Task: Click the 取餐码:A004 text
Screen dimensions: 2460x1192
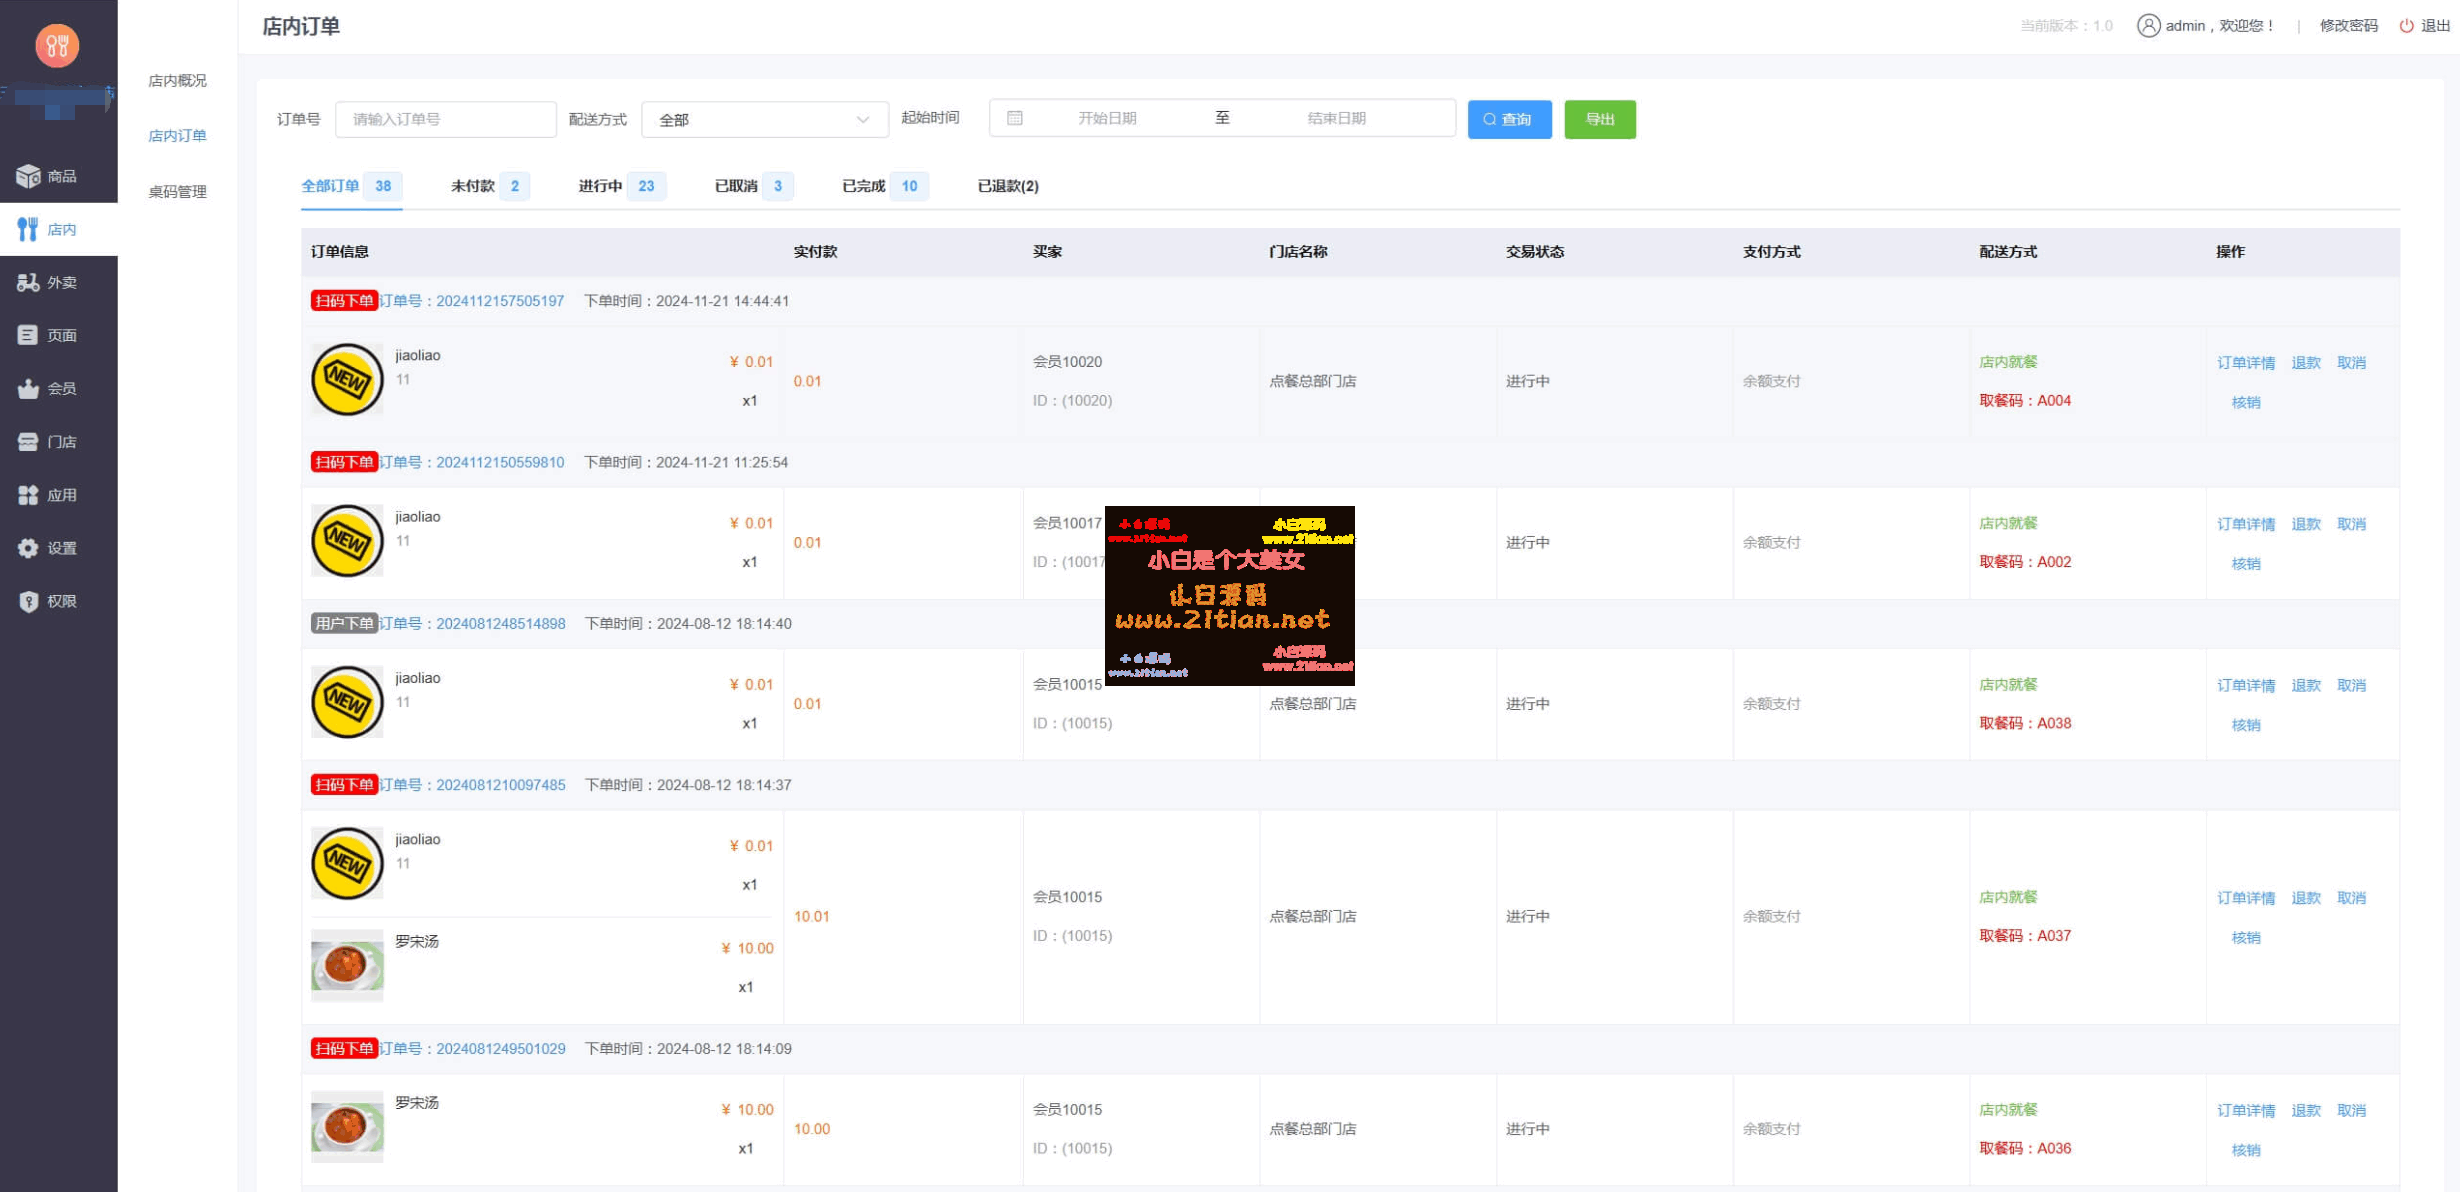Action: tap(2025, 401)
